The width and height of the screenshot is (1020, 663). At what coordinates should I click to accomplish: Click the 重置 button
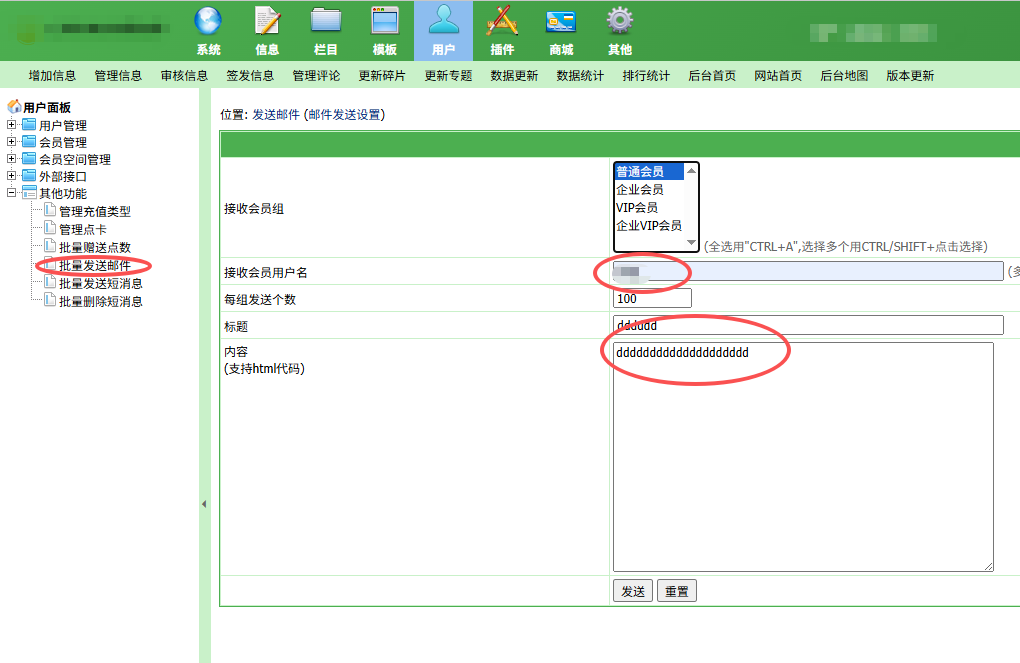click(x=677, y=591)
